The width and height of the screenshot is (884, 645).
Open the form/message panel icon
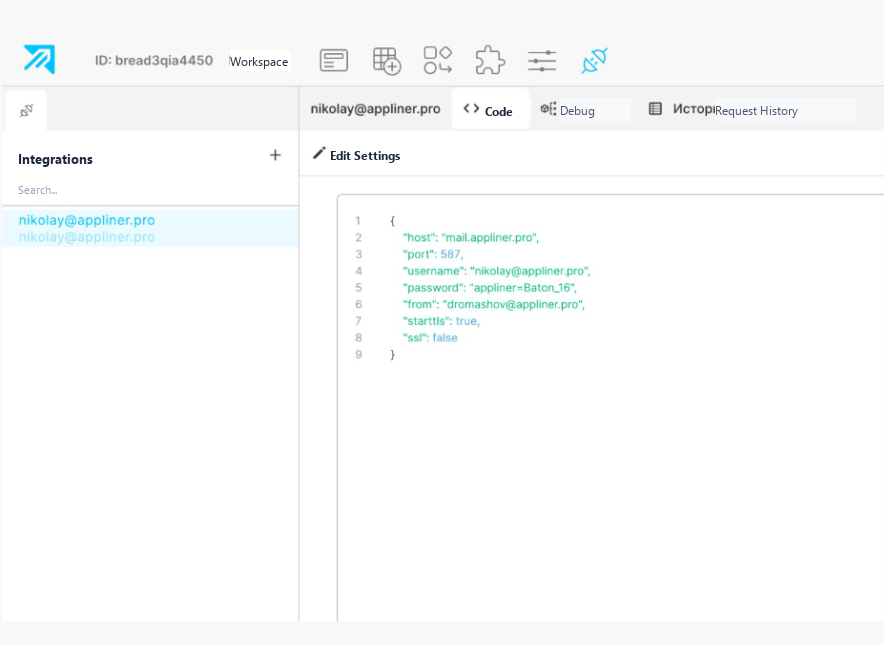point(334,60)
